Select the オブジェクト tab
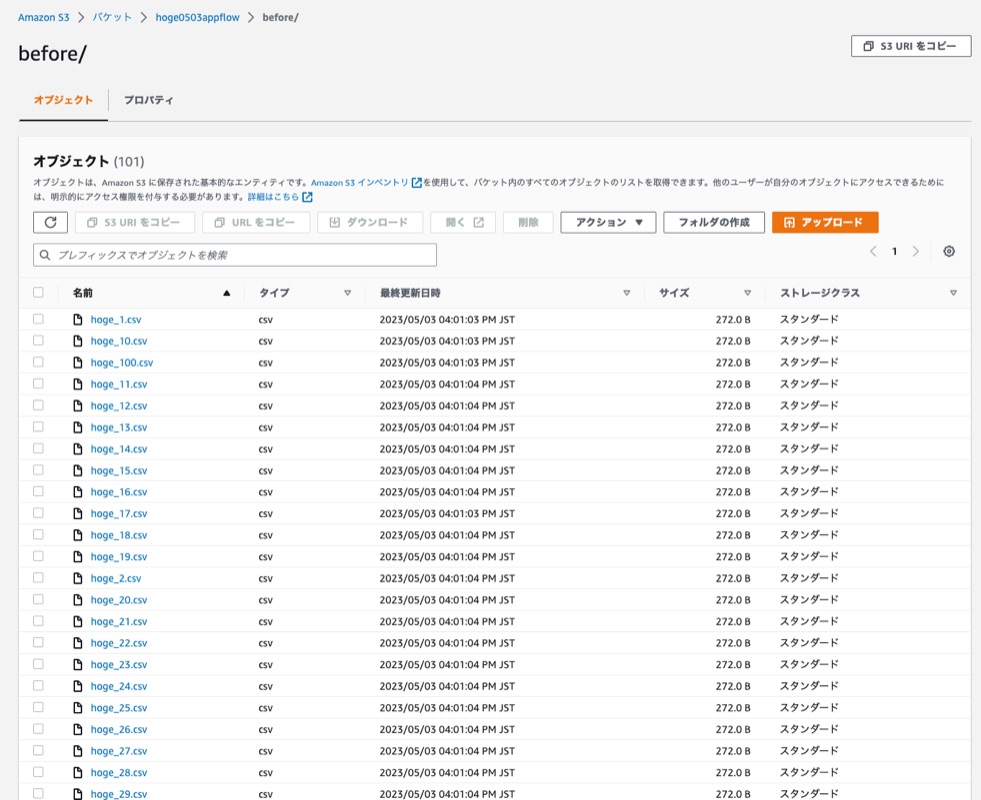This screenshot has height=800, width=981. (63, 100)
